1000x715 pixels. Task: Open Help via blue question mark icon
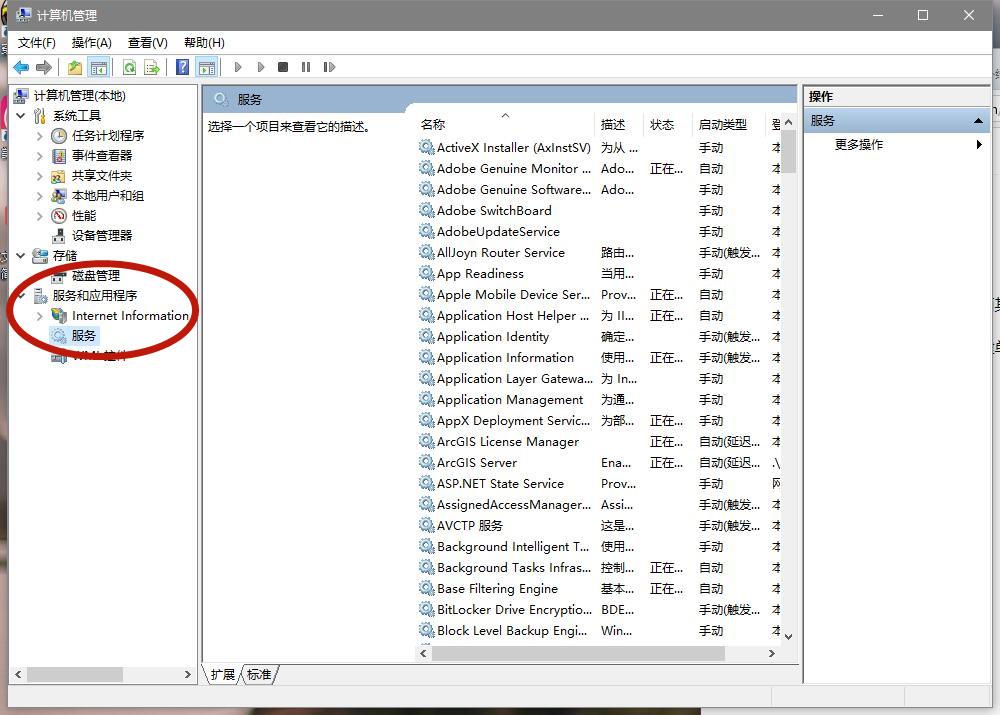[182, 67]
